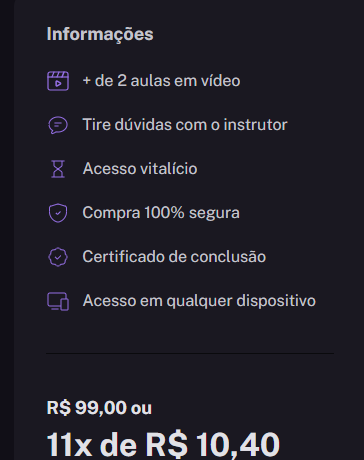
Task: Click the devices icon
Action: tap(58, 301)
